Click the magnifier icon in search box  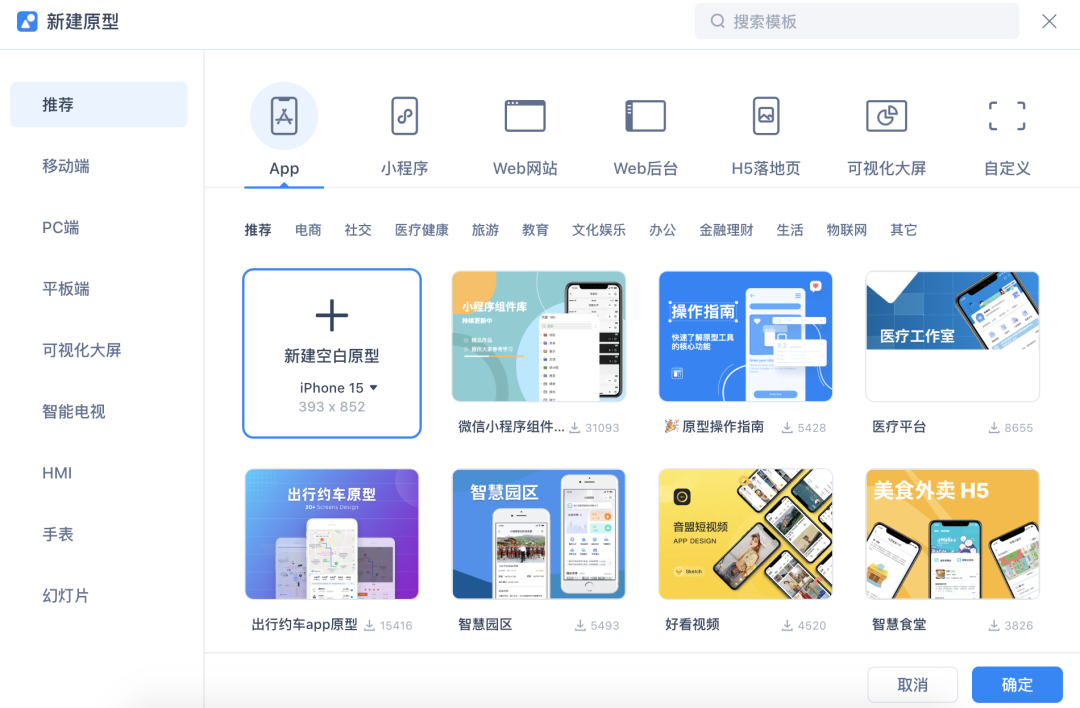pos(717,21)
